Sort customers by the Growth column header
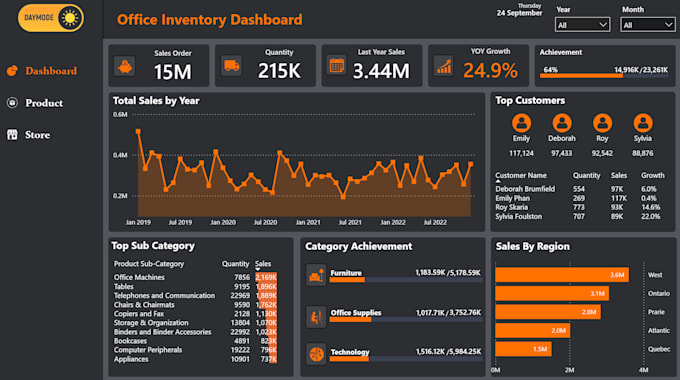The width and height of the screenshot is (680, 380). click(653, 175)
